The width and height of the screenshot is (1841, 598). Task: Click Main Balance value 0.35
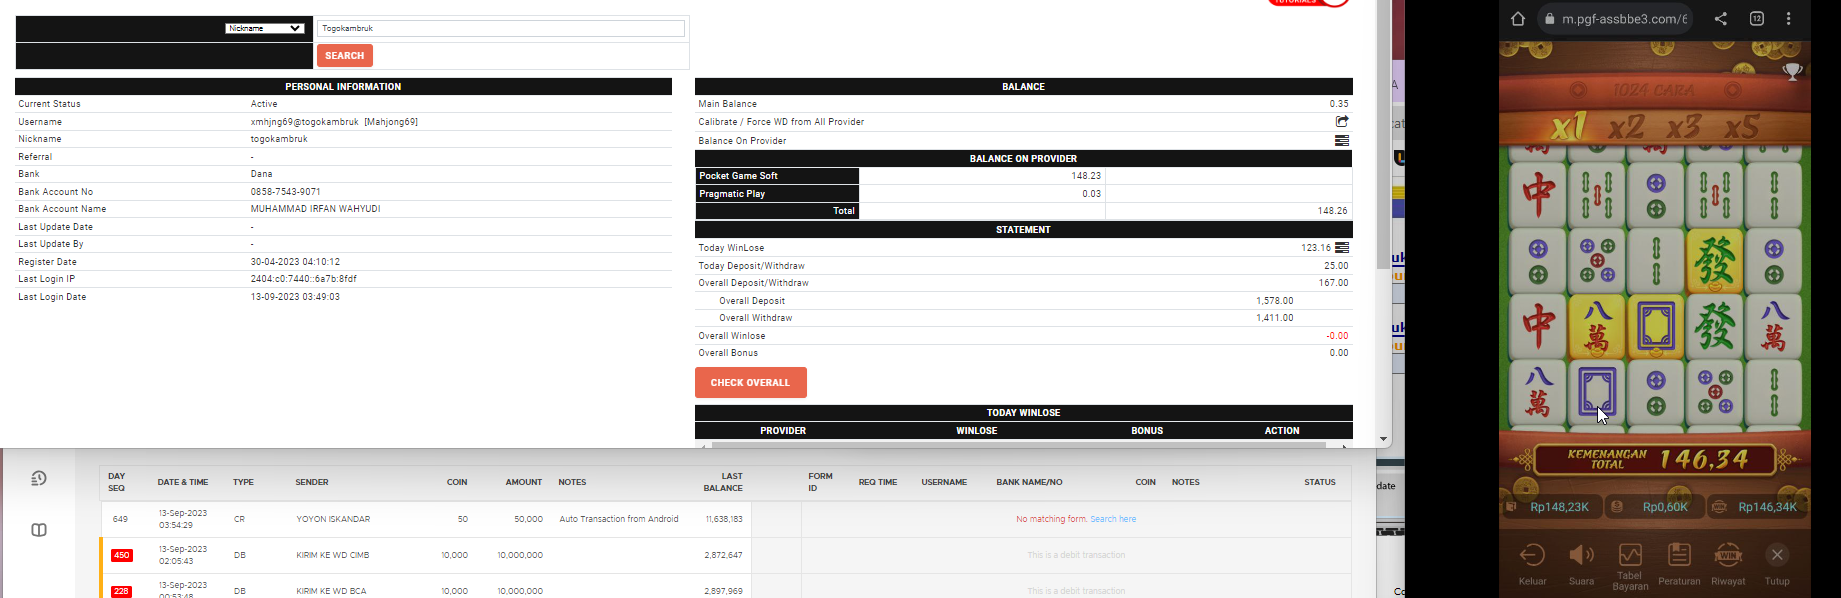[1339, 104]
